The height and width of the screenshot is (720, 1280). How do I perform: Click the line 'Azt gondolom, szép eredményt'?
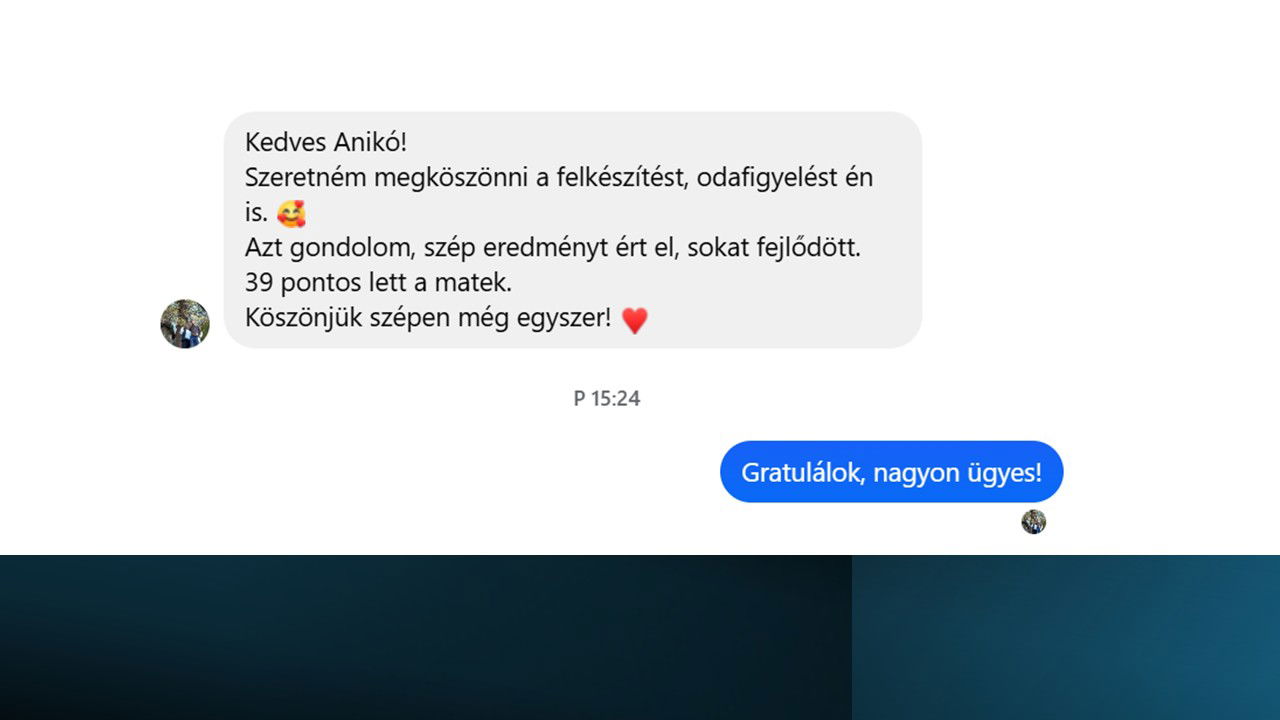point(553,248)
